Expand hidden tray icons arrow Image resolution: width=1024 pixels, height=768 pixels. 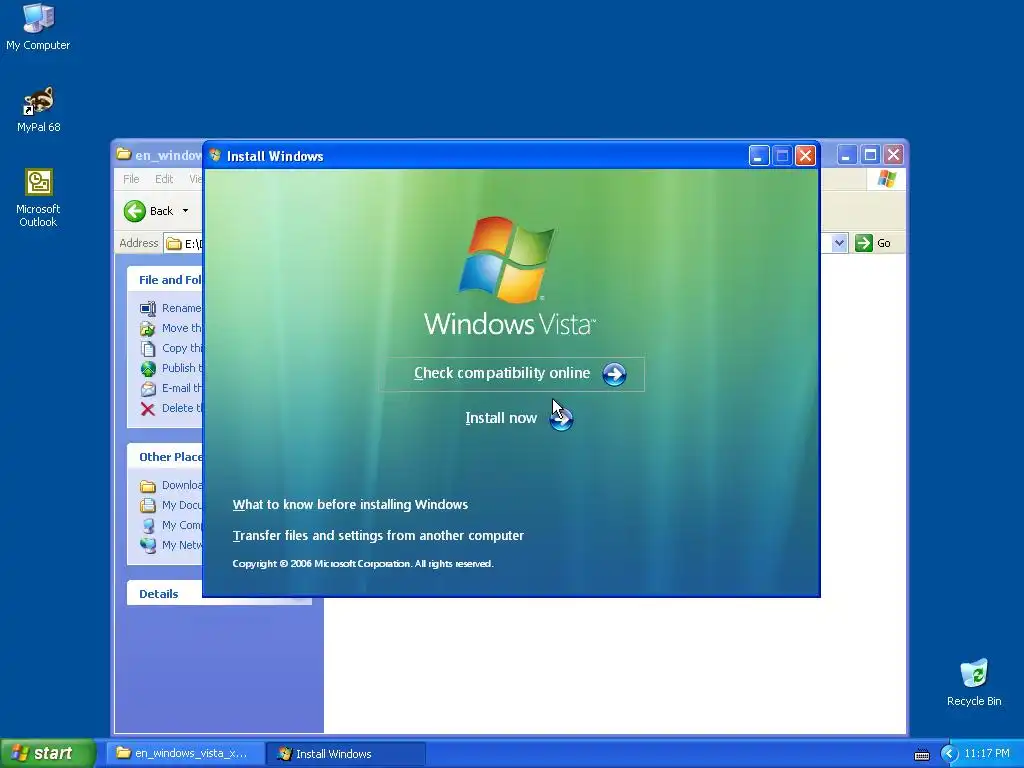pos(950,754)
